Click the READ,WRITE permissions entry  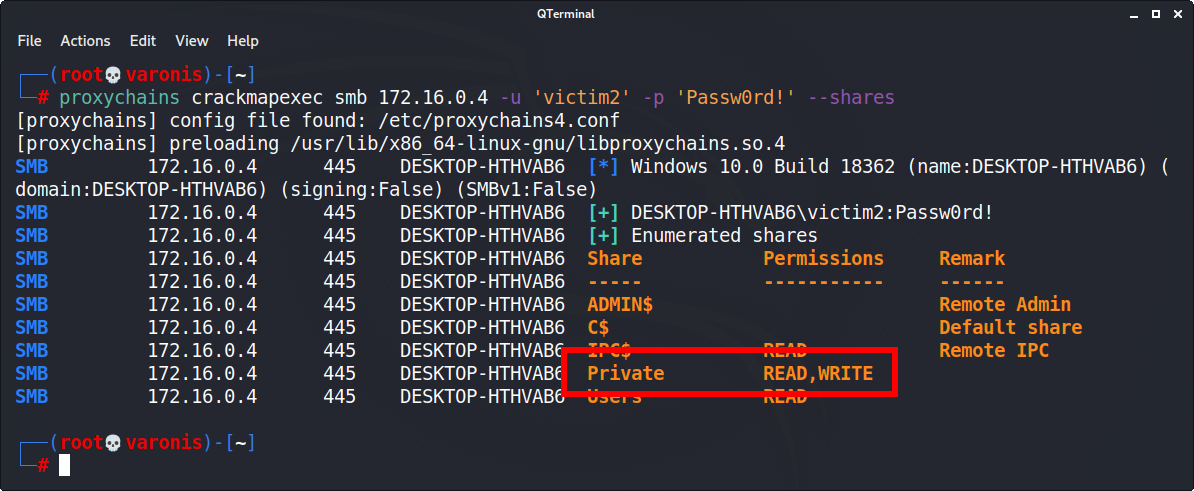(818, 374)
